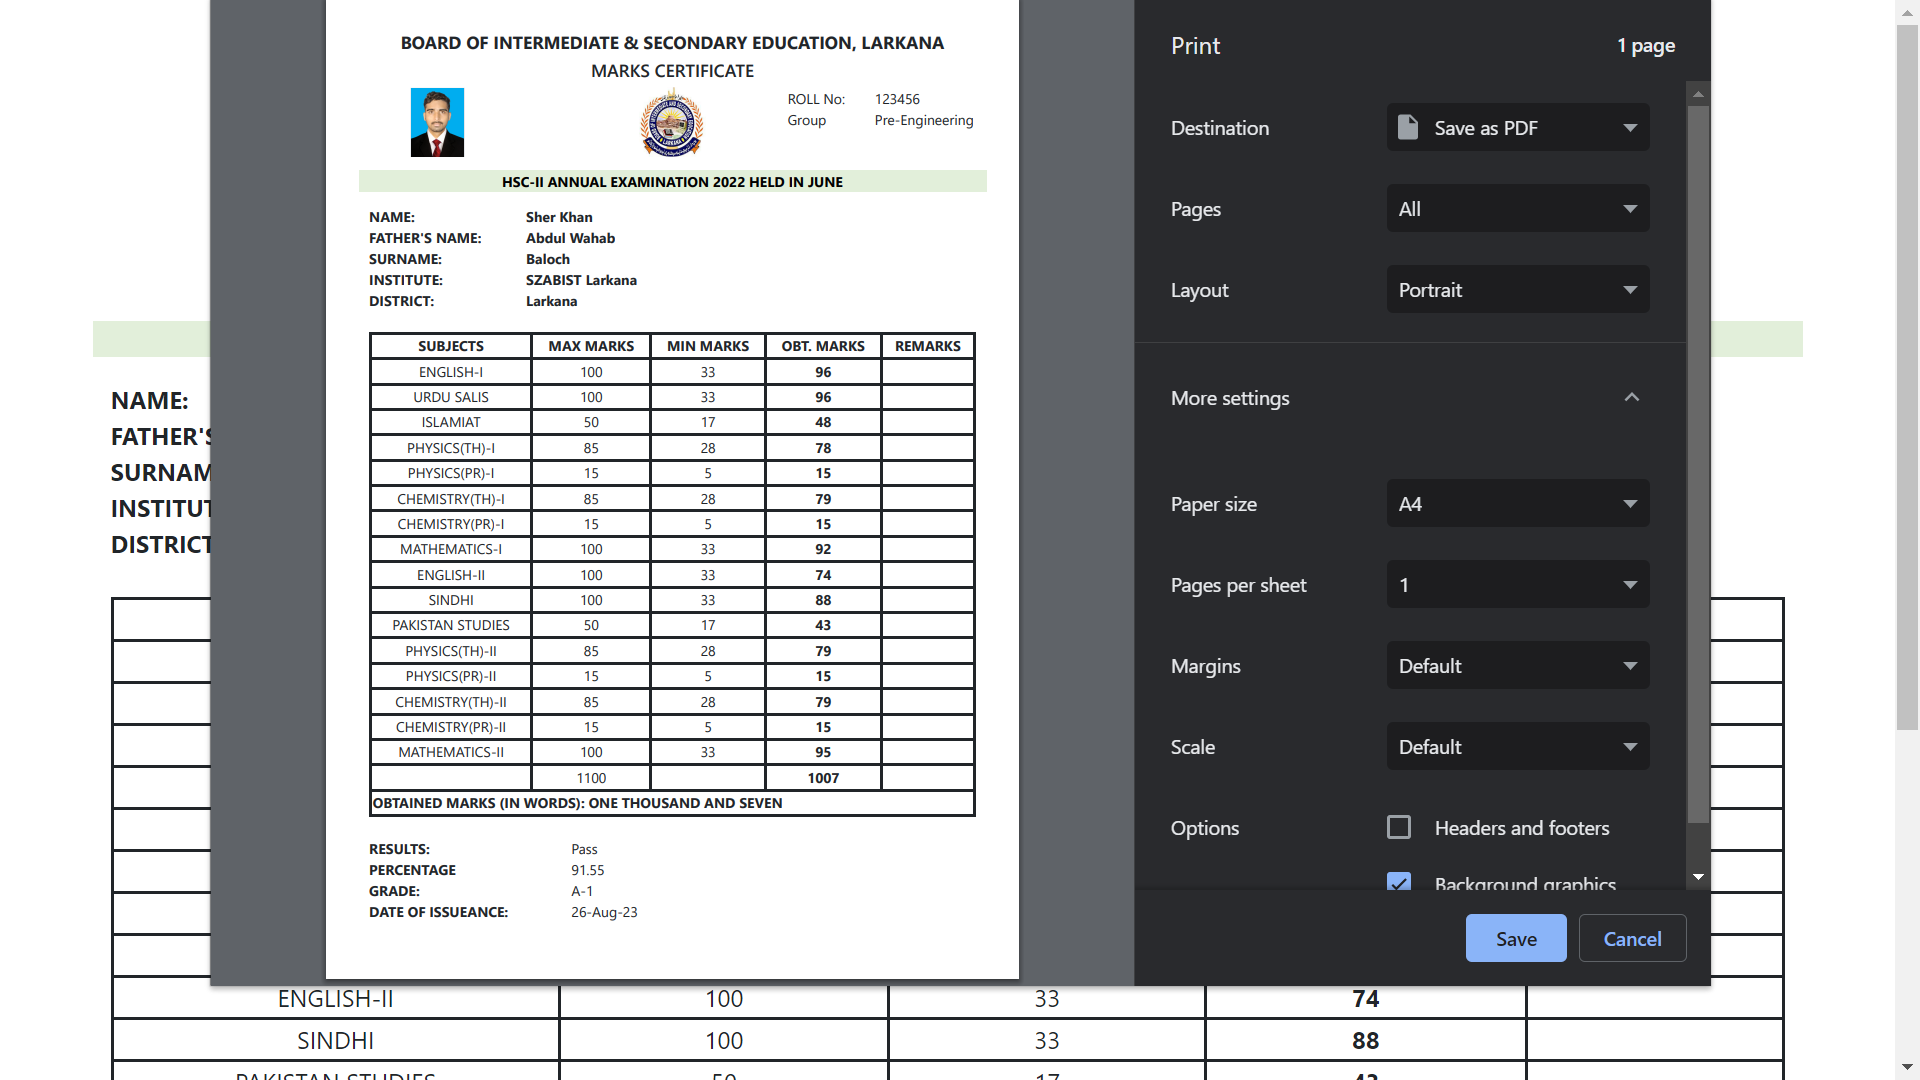Click the Save button
The image size is (1920, 1080).
pyautogui.click(x=1515, y=938)
